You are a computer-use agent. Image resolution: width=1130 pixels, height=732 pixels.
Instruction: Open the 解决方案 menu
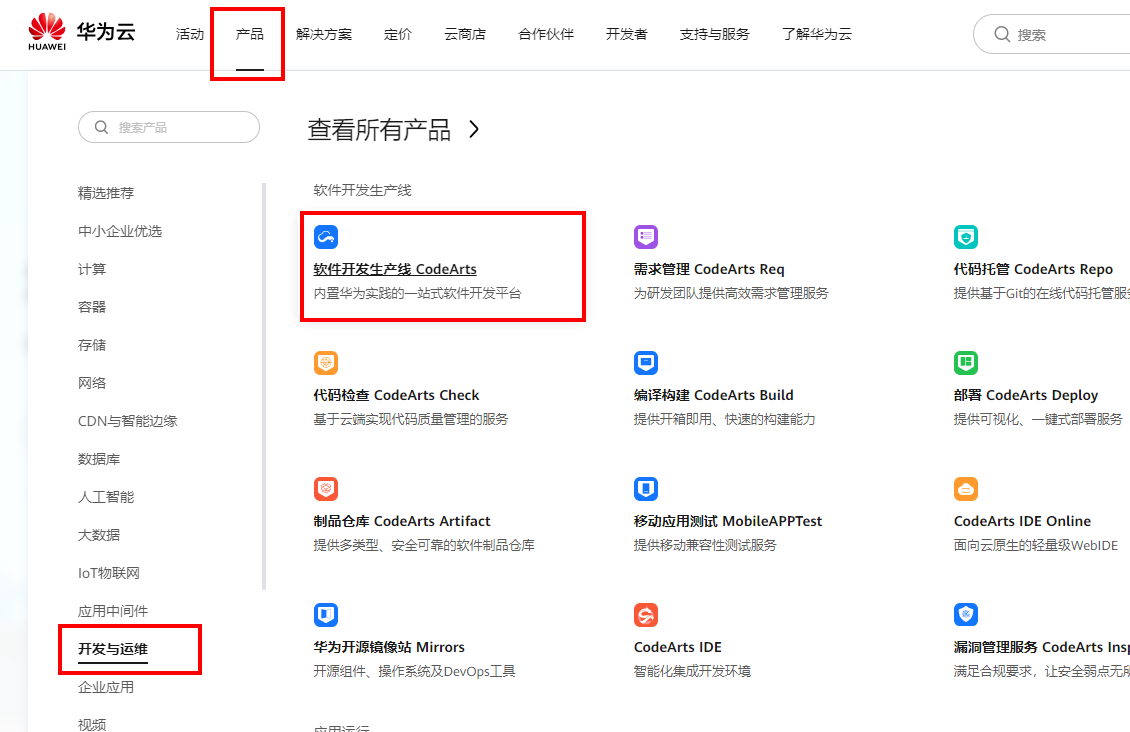click(324, 34)
